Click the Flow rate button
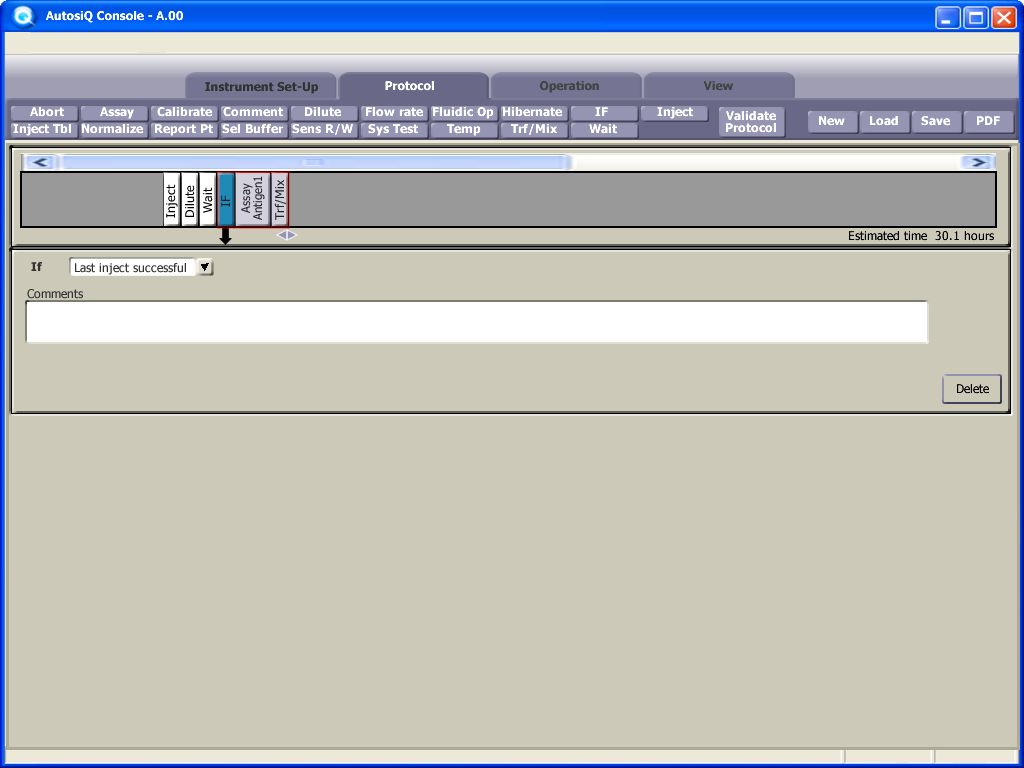The image size is (1024, 768). coord(394,112)
